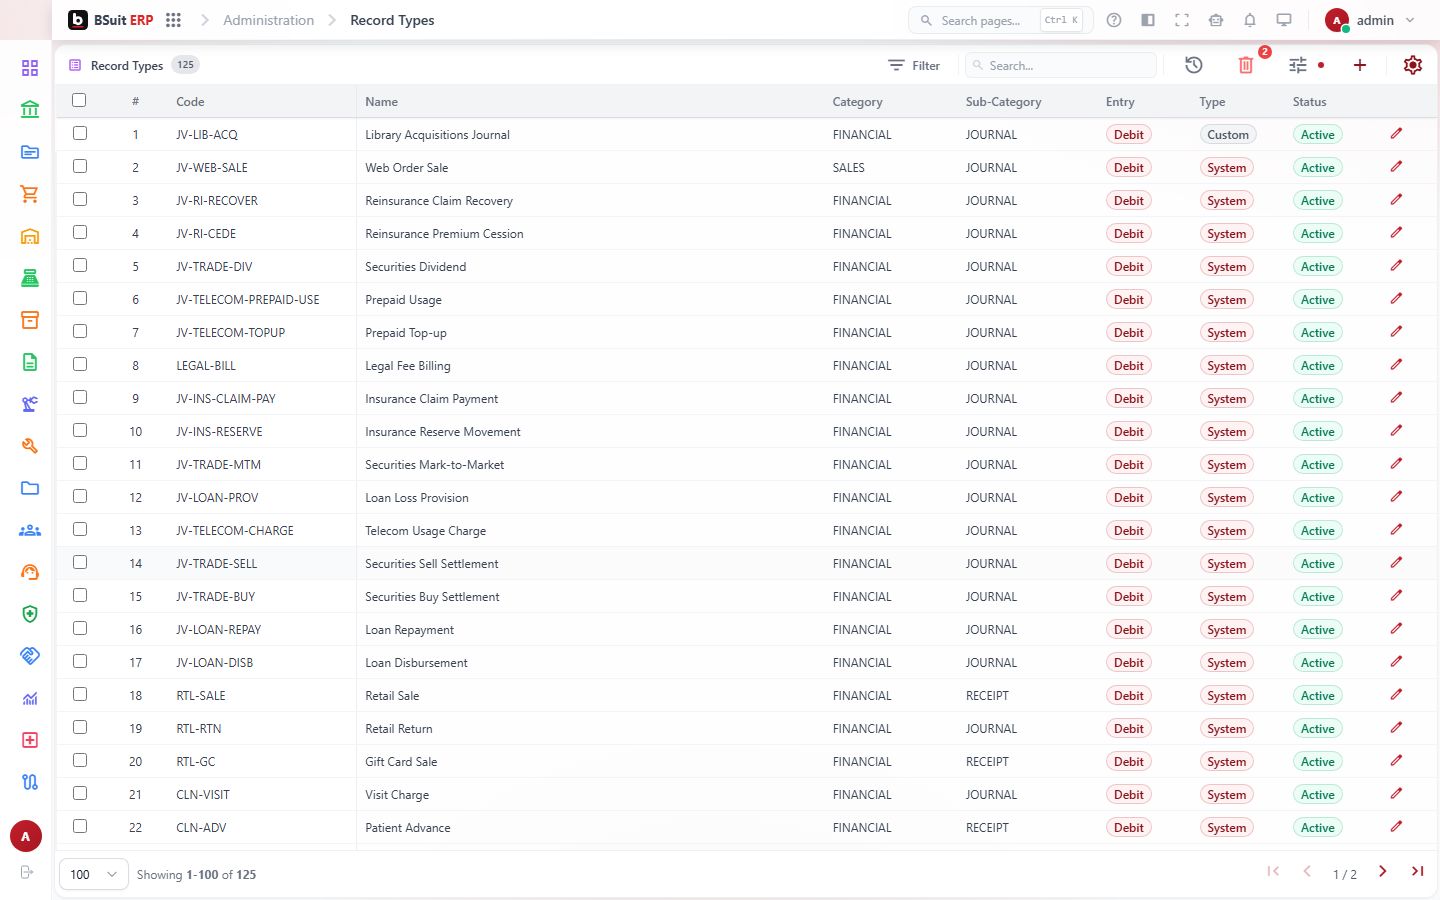Click 'Securities Mark-to-Market' name cell
Image resolution: width=1440 pixels, height=900 pixels.
click(x=435, y=465)
